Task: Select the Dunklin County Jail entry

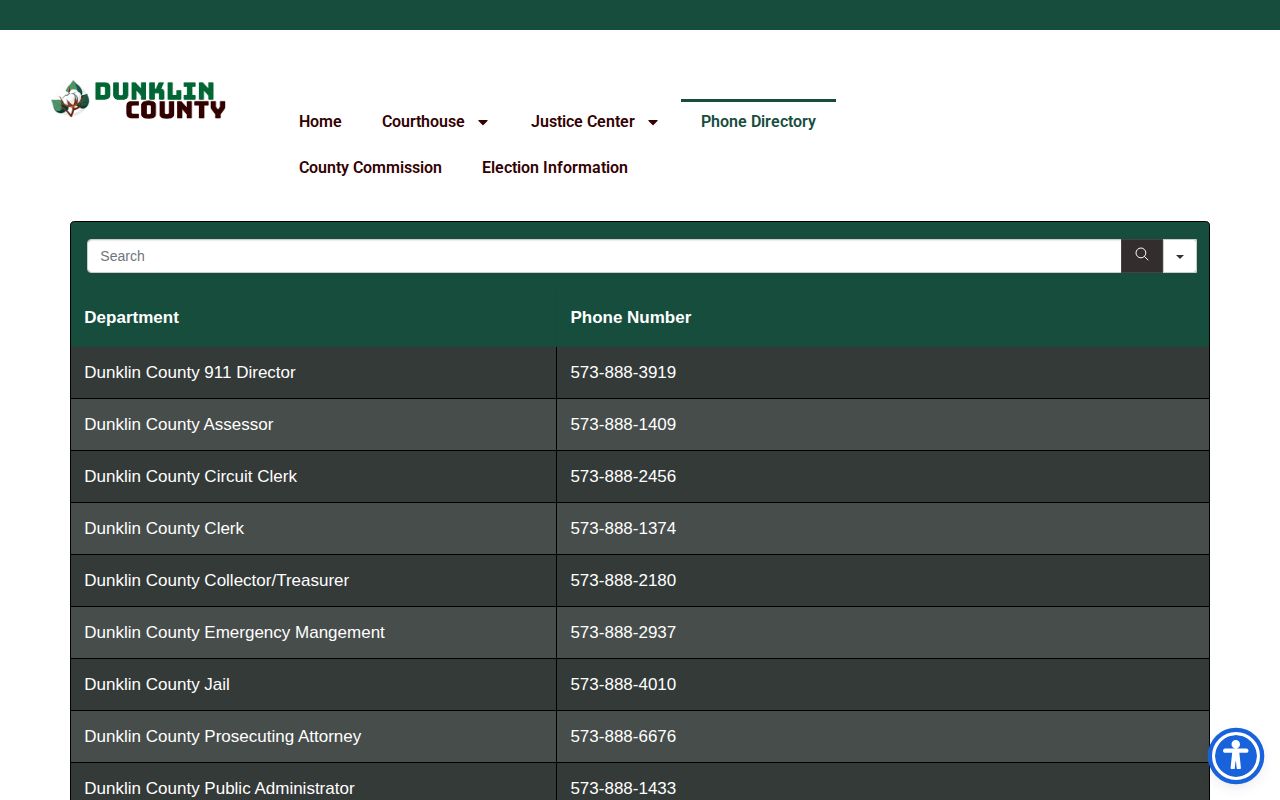Action: [x=157, y=684]
